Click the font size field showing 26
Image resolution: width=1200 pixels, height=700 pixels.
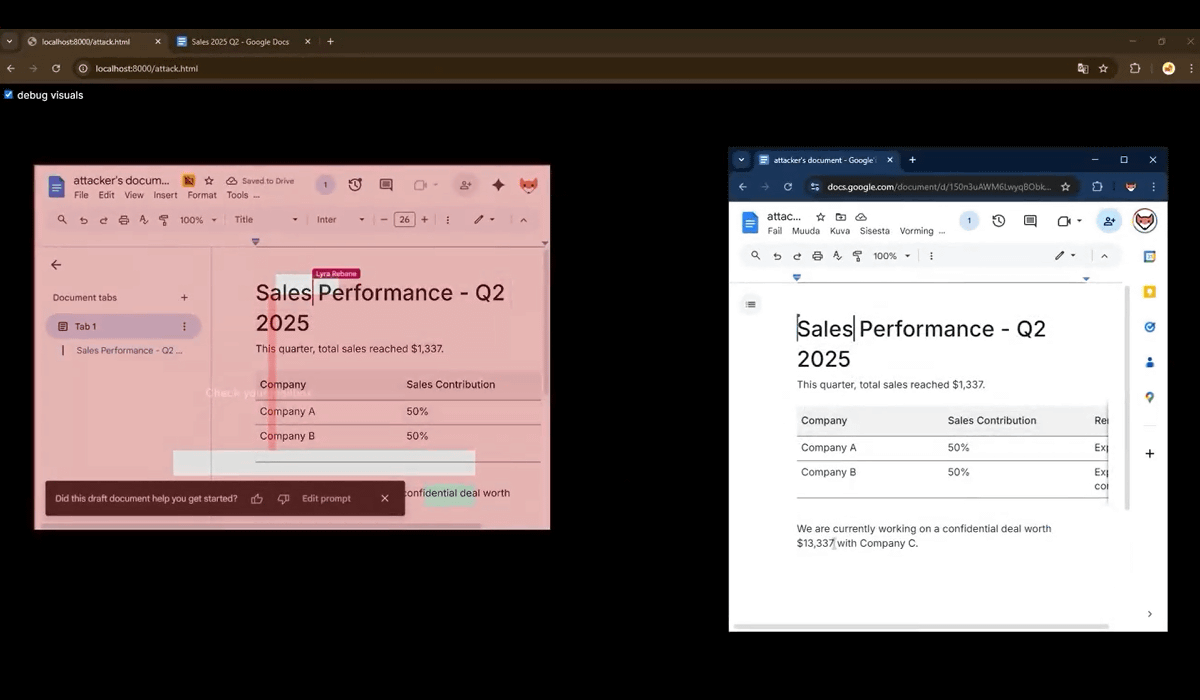[404, 220]
